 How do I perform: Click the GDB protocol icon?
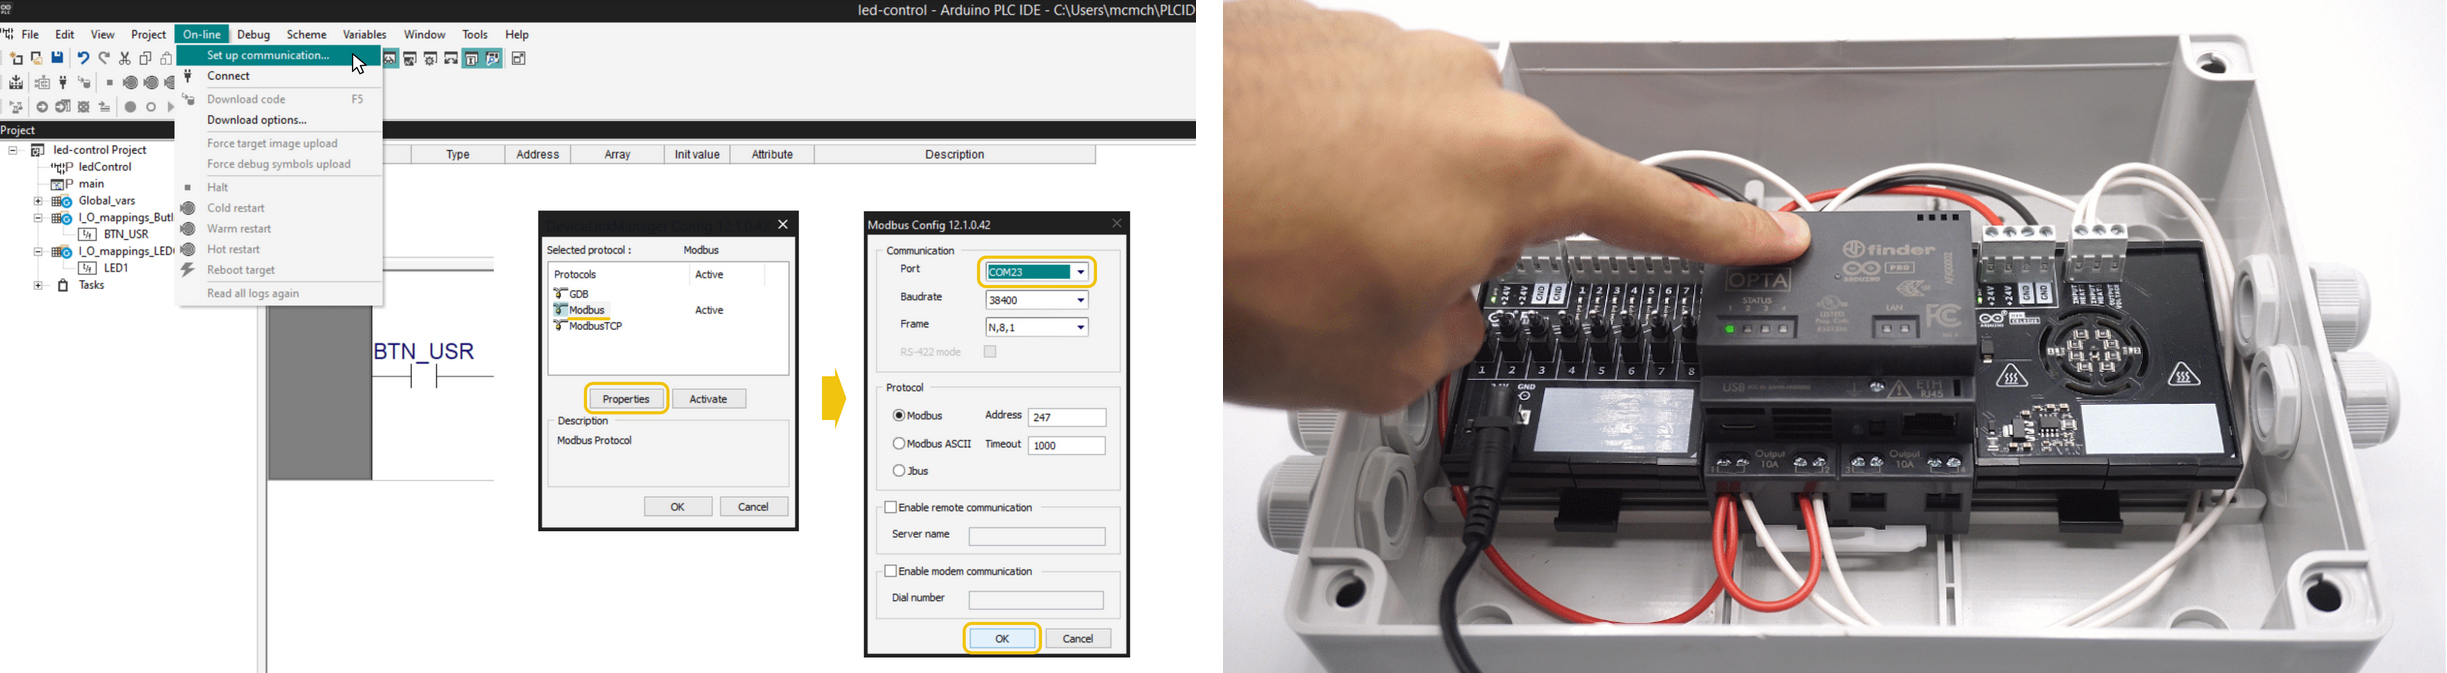[561, 294]
